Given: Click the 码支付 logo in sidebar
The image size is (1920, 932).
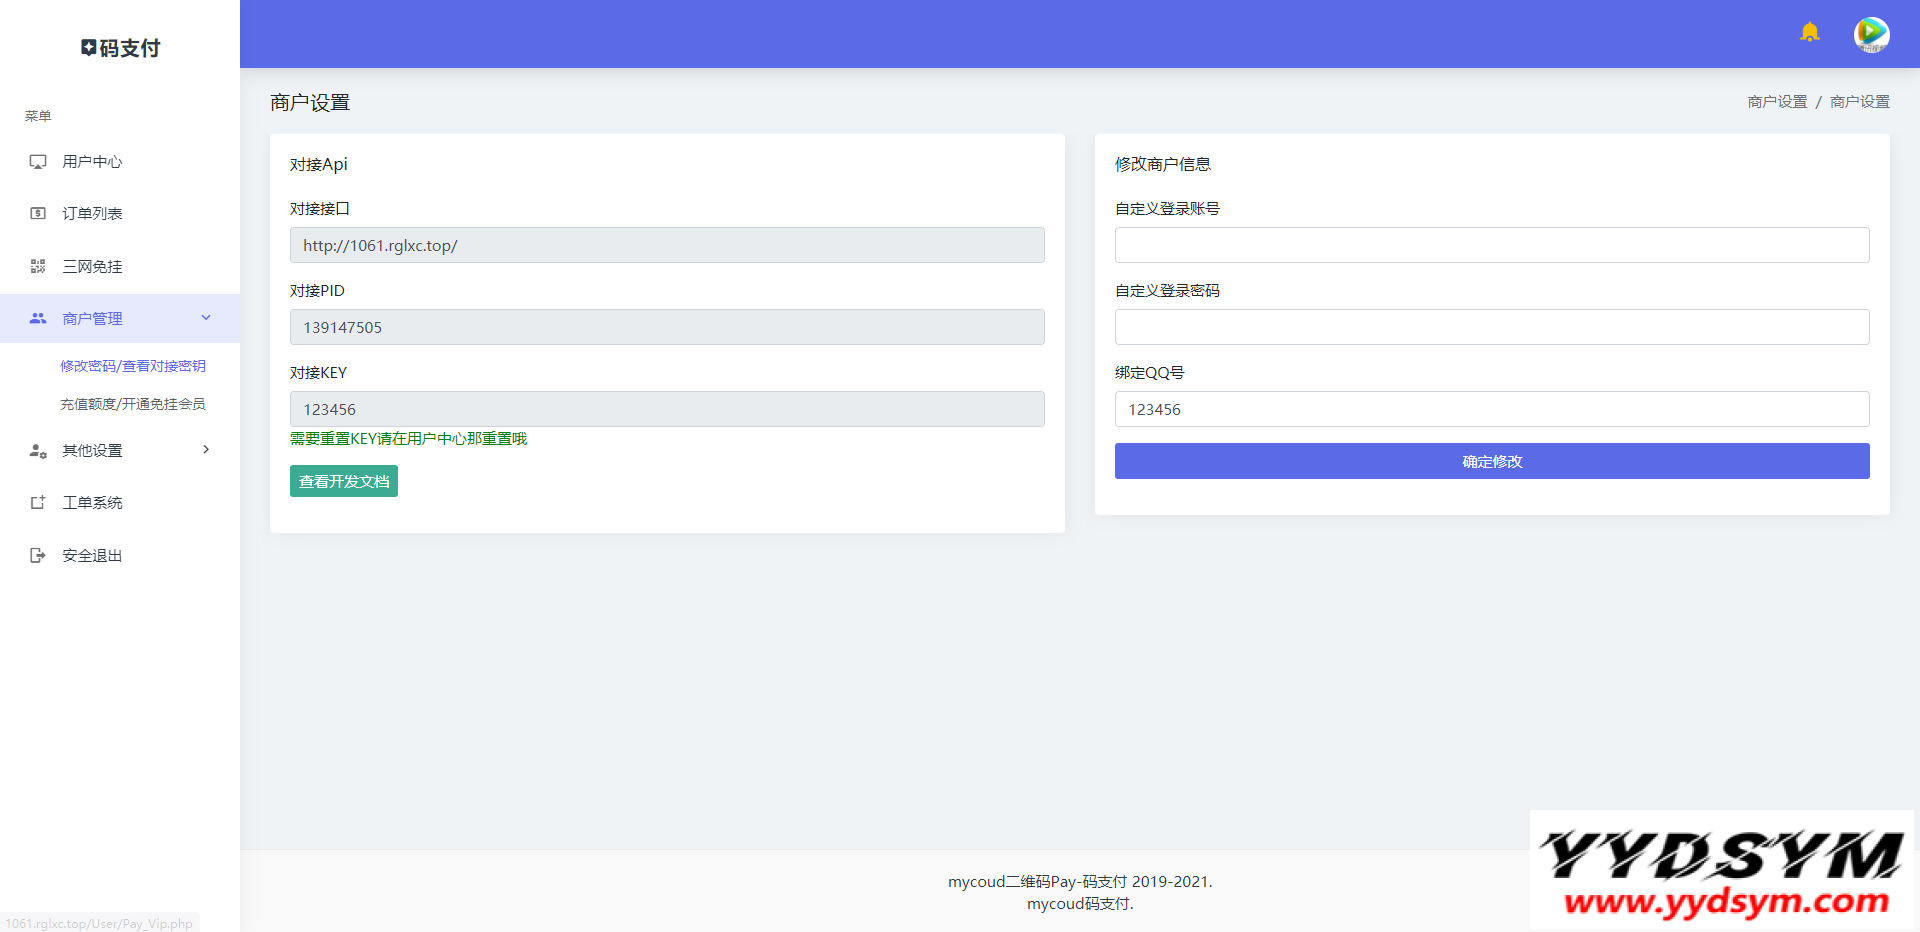Looking at the screenshot, I should tap(120, 48).
